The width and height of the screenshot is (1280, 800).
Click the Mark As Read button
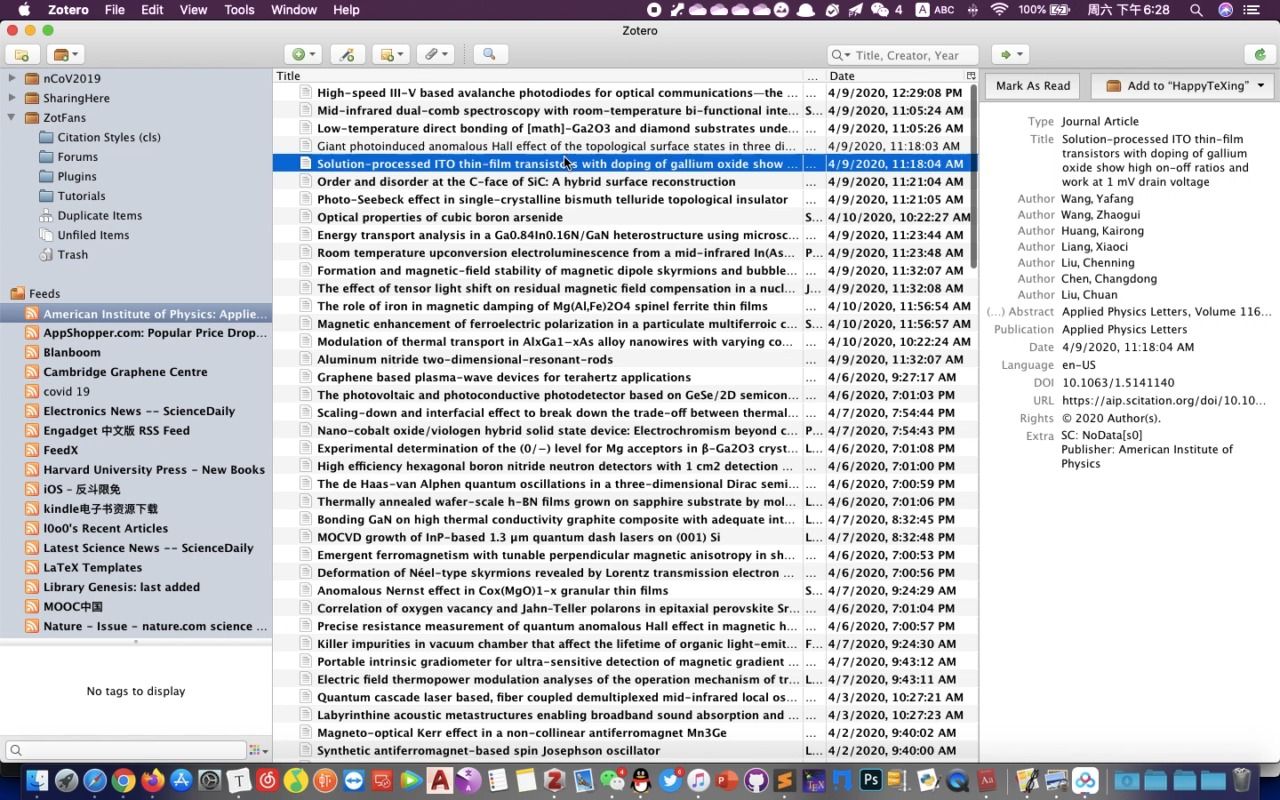pyautogui.click(x=1033, y=86)
